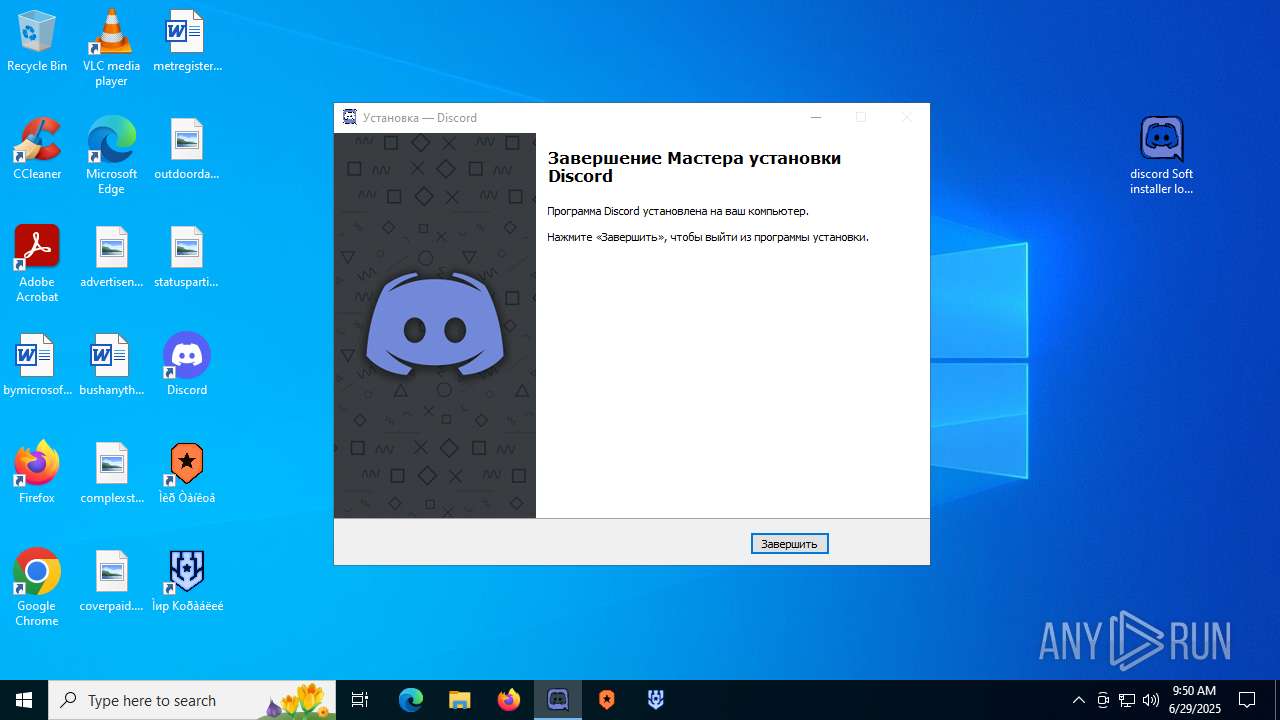Select the discord Soft installer desktop icon
1280x720 pixels.
coord(1161,156)
